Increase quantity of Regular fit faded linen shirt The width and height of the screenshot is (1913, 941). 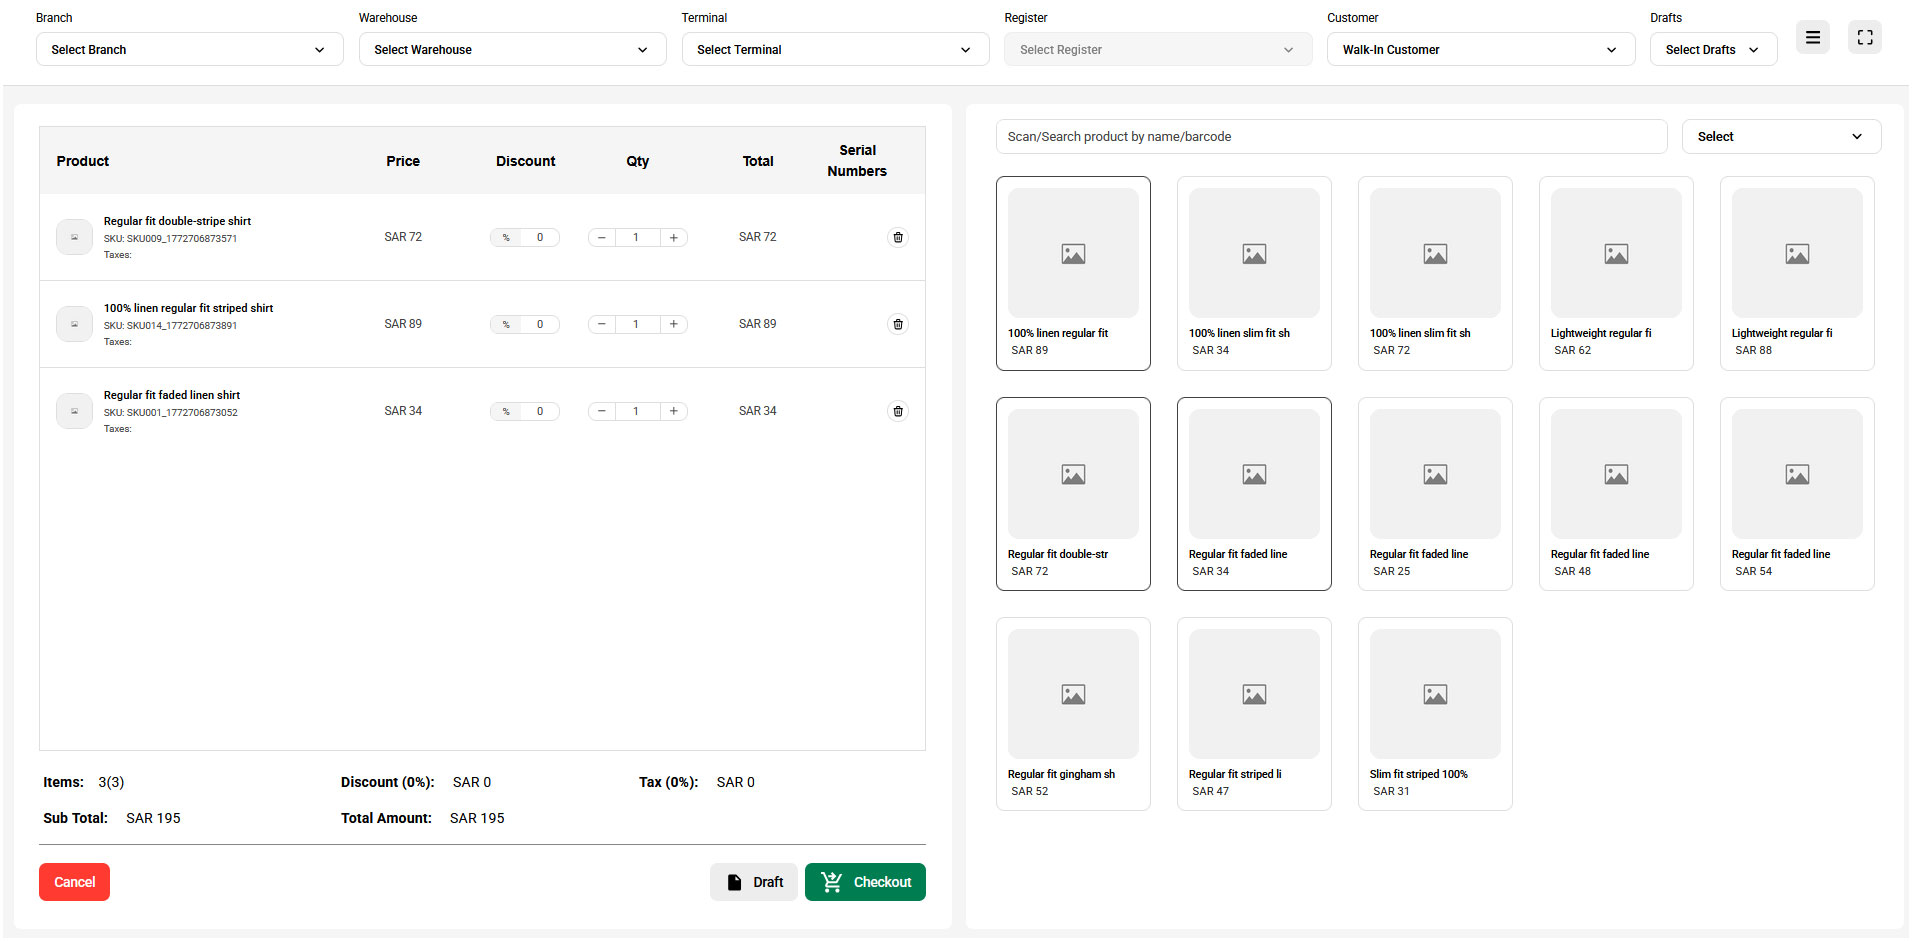[x=674, y=412]
